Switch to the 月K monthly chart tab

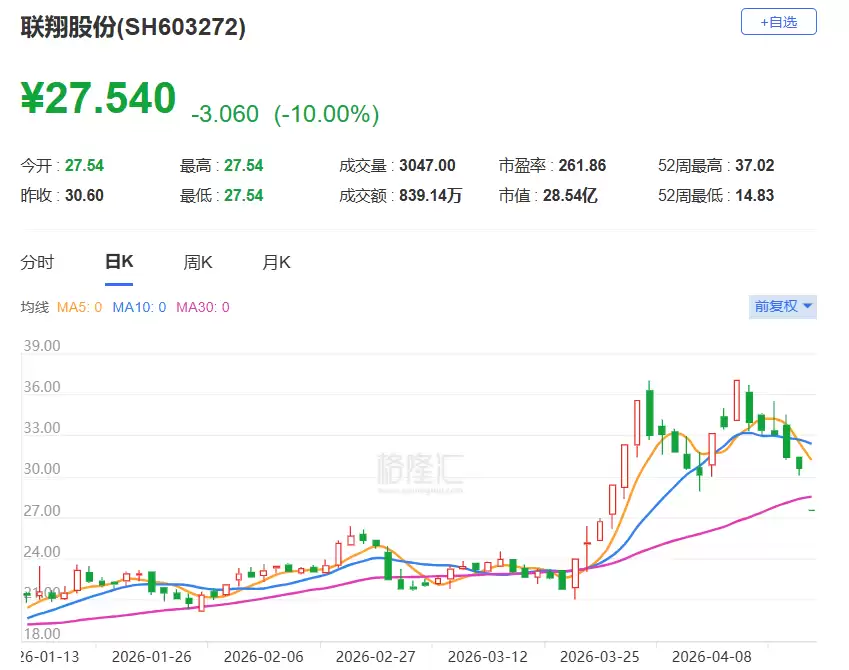[x=276, y=261]
